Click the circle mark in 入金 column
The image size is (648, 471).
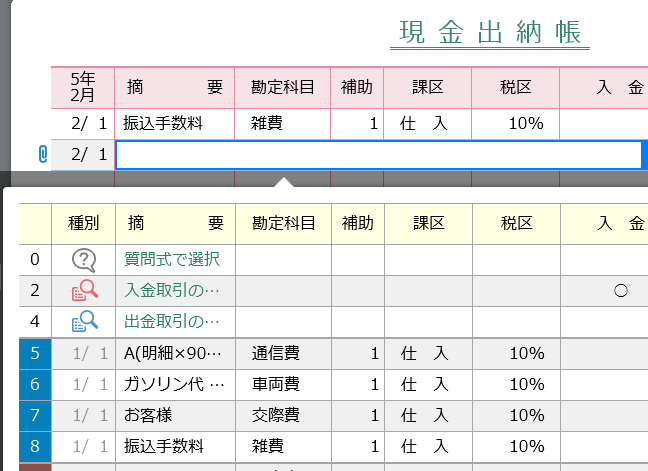[x=621, y=291]
